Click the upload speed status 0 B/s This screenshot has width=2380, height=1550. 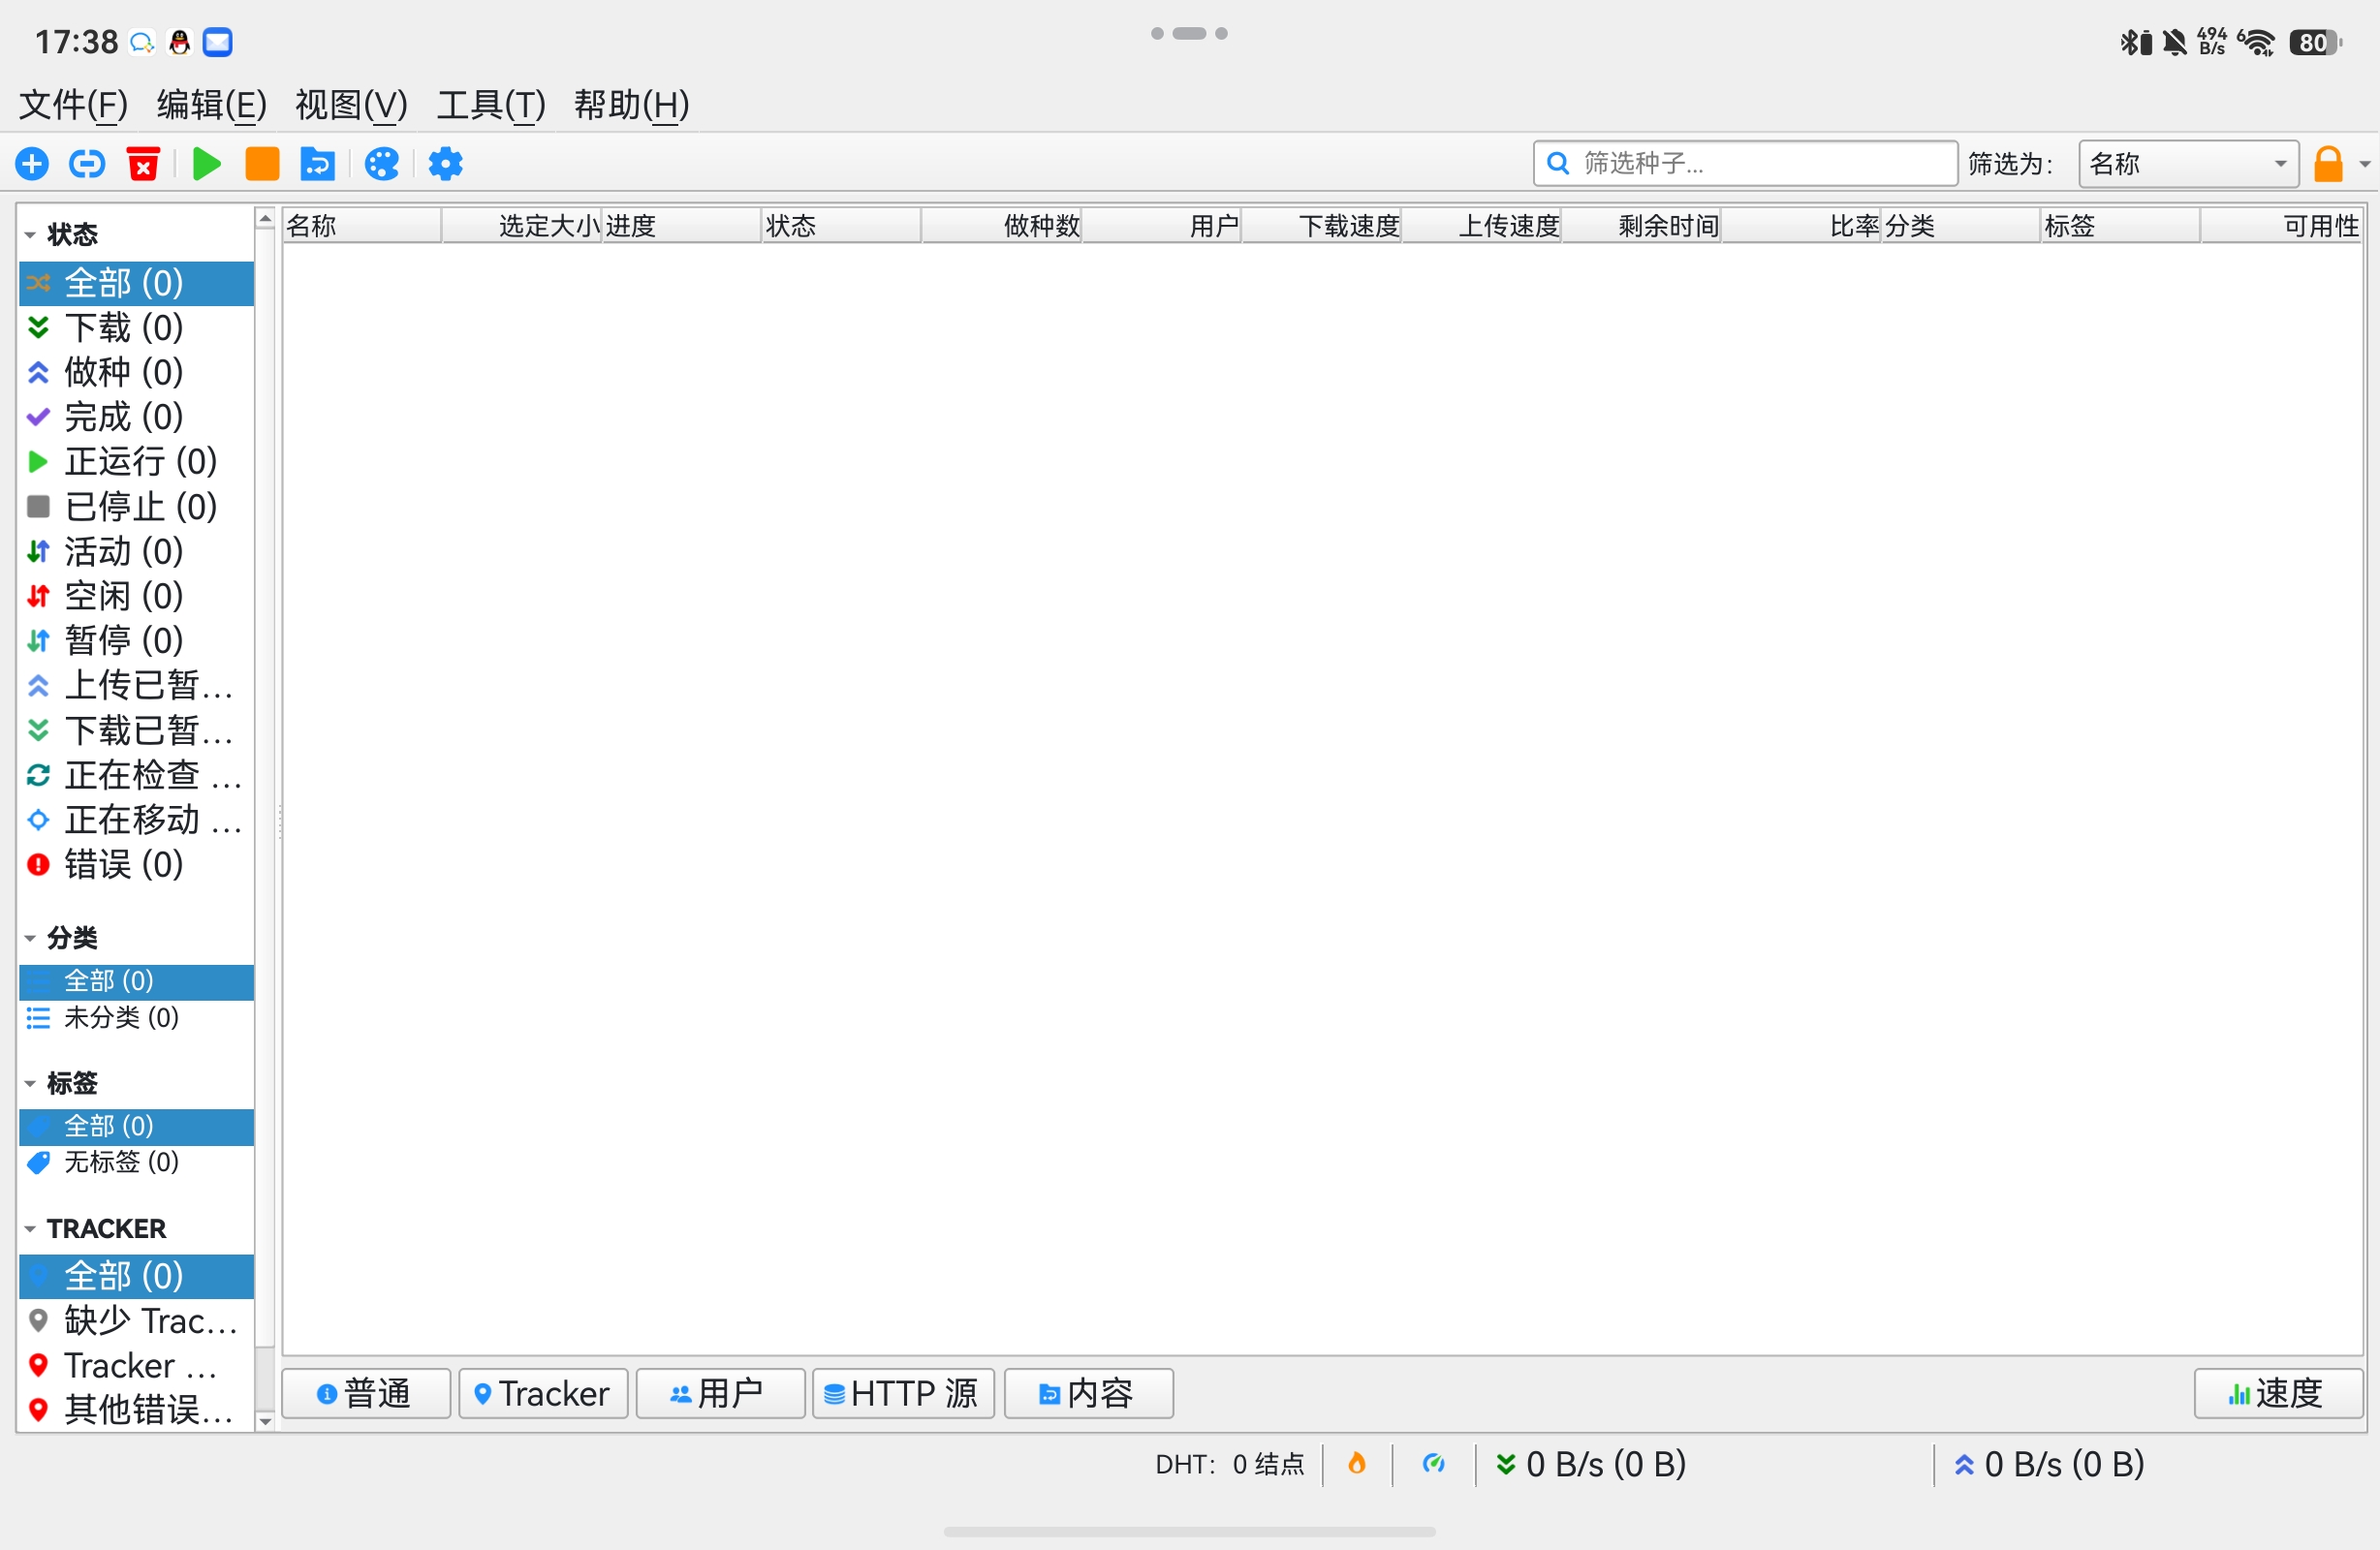2049,1464
